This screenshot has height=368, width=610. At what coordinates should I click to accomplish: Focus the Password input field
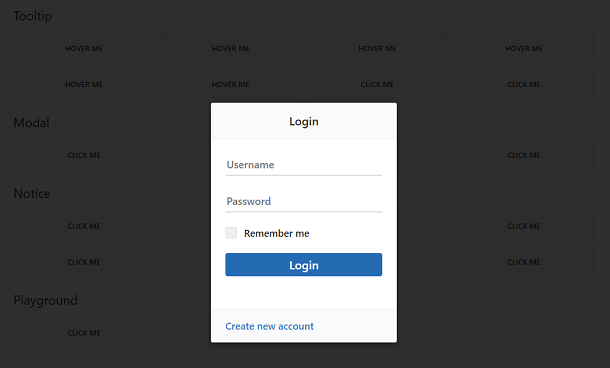(x=303, y=202)
